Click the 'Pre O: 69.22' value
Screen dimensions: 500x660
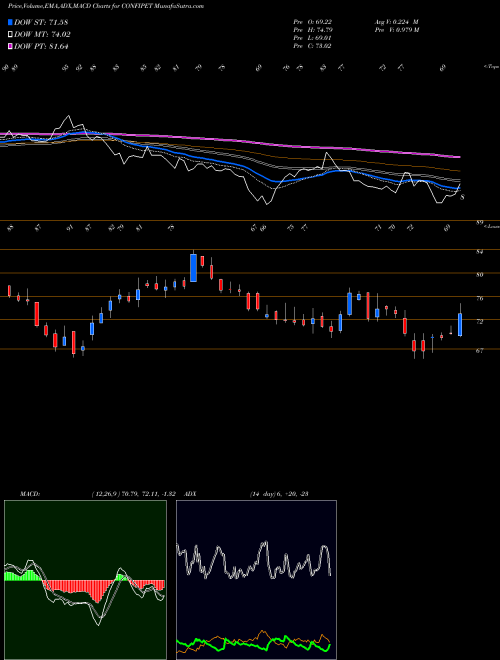click(314, 22)
